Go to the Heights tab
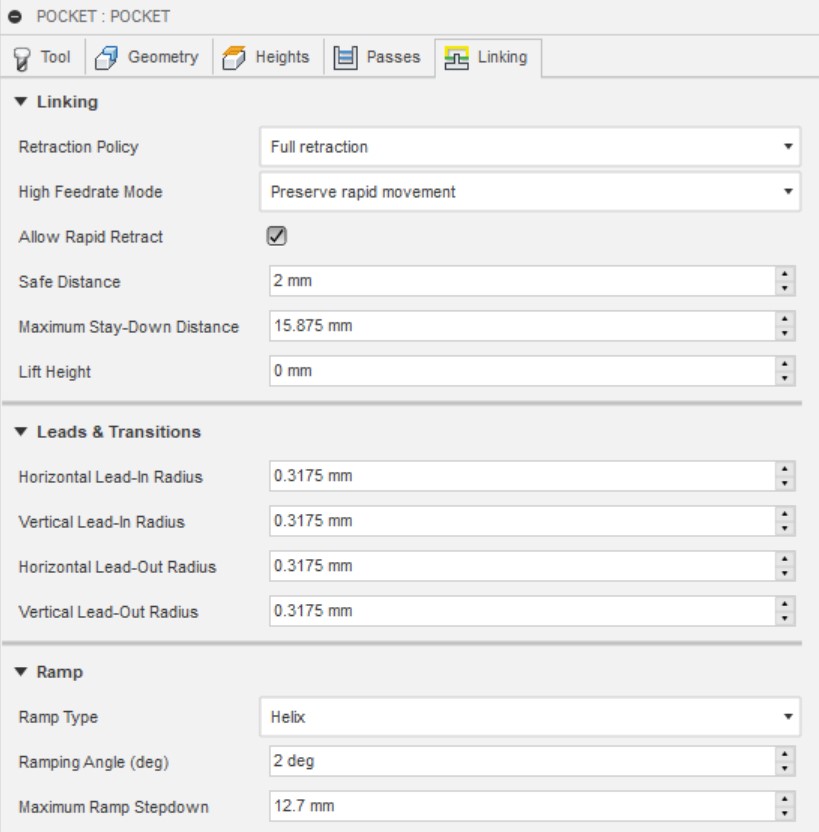The height and width of the screenshot is (832, 819). pyautogui.click(x=268, y=57)
